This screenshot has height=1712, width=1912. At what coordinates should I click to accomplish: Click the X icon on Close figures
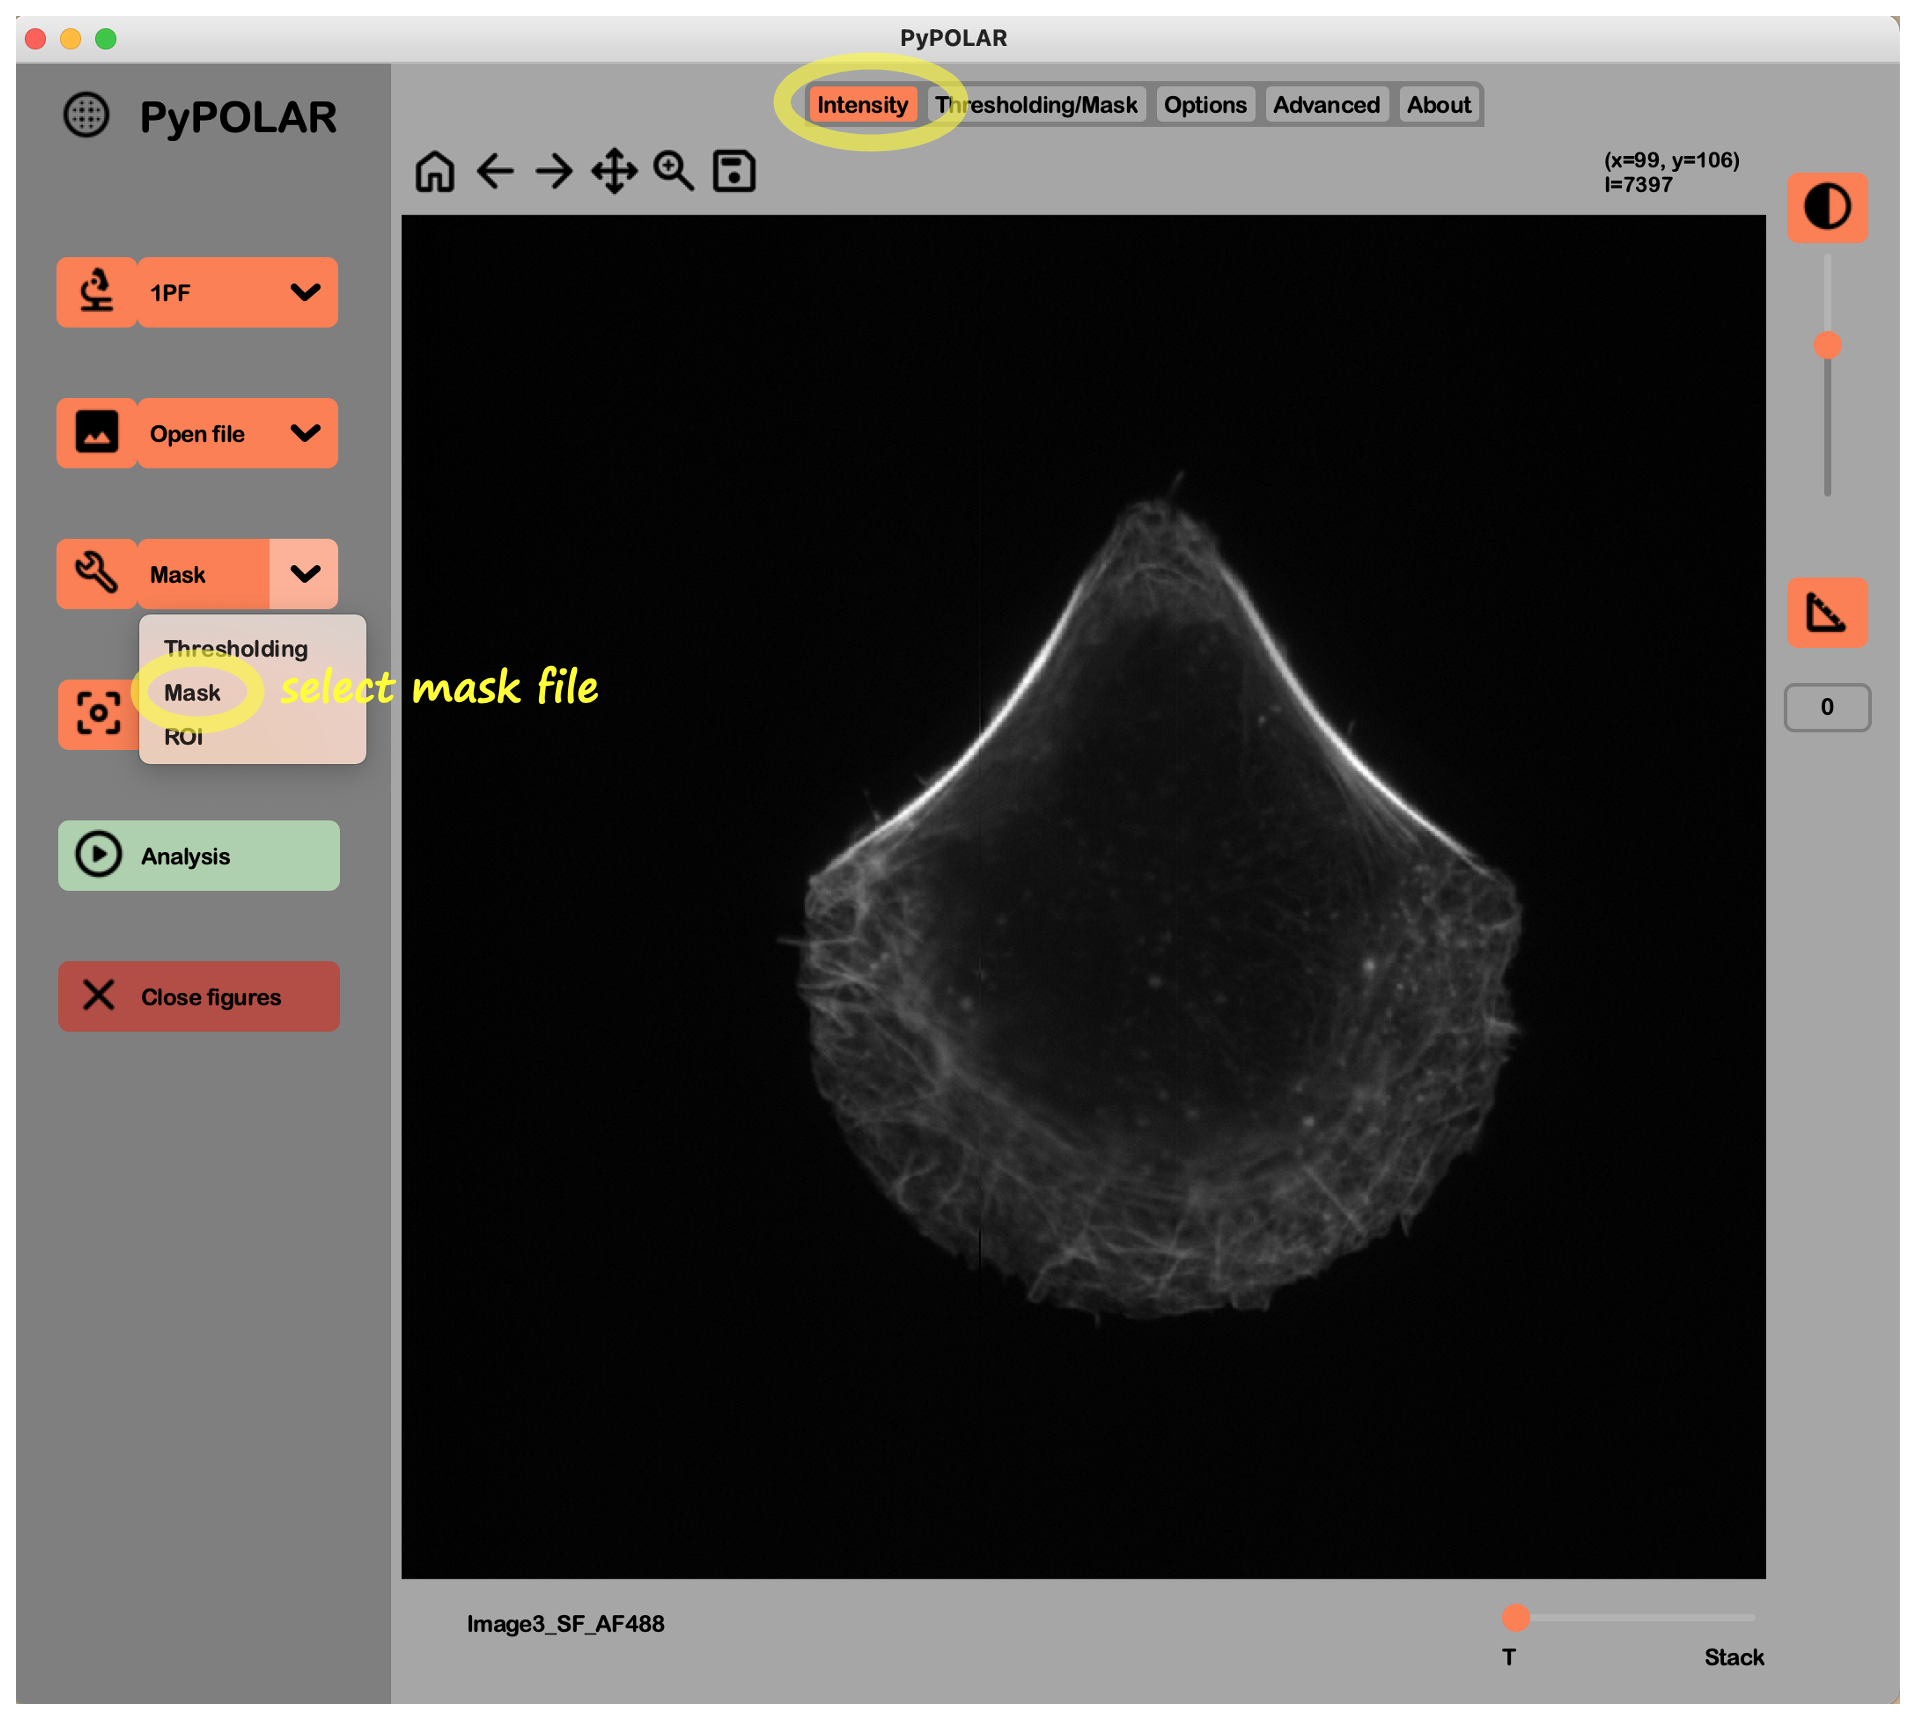click(99, 995)
